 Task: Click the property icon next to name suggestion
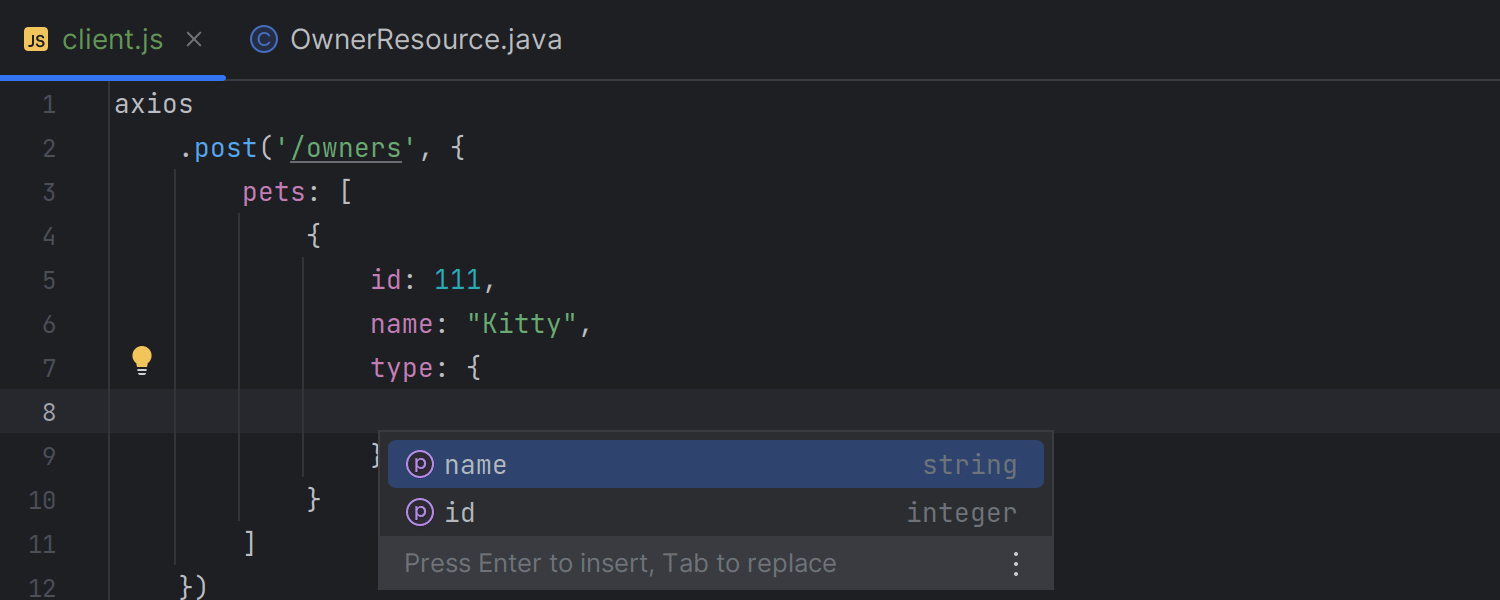419,464
